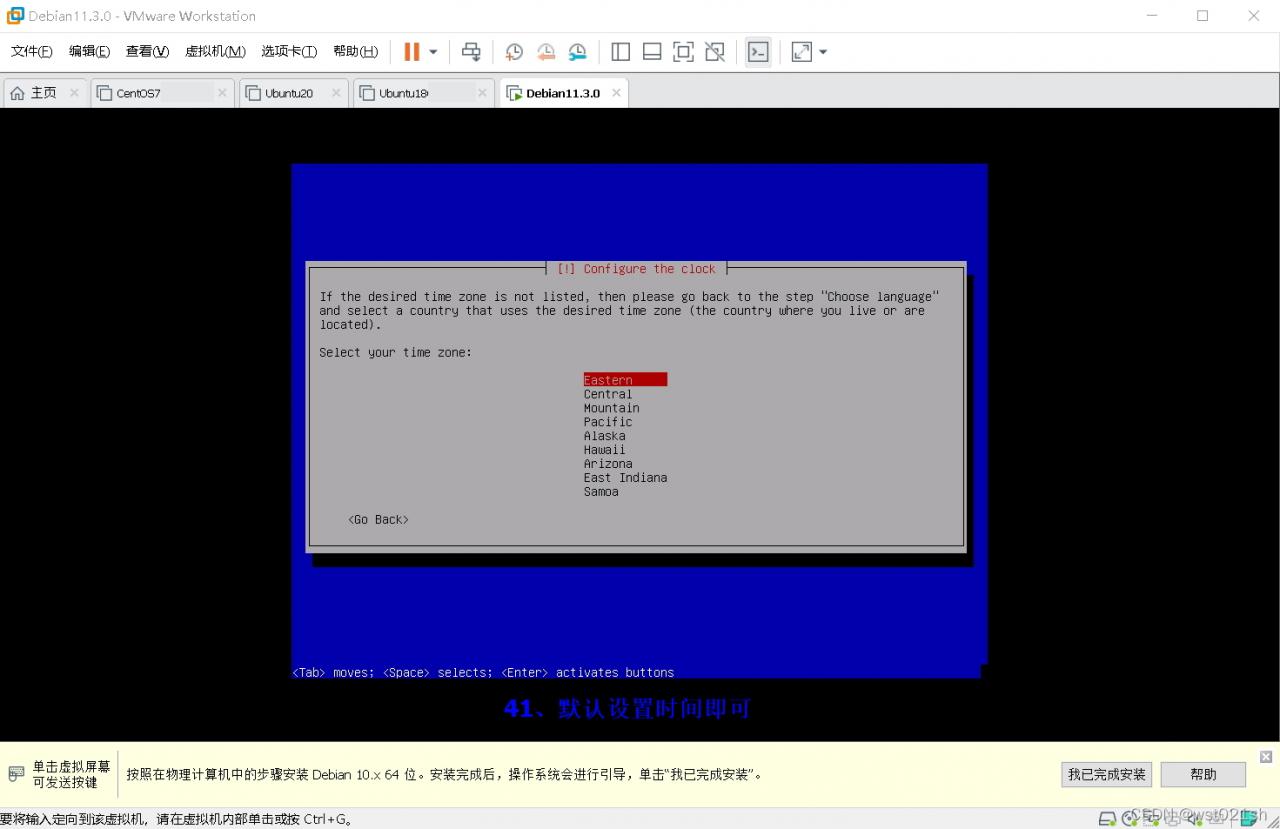The height and width of the screenshot is (829, 1280).
Task: Pause the virtual machine with the orange pause icon
Action: pos(411,52)
